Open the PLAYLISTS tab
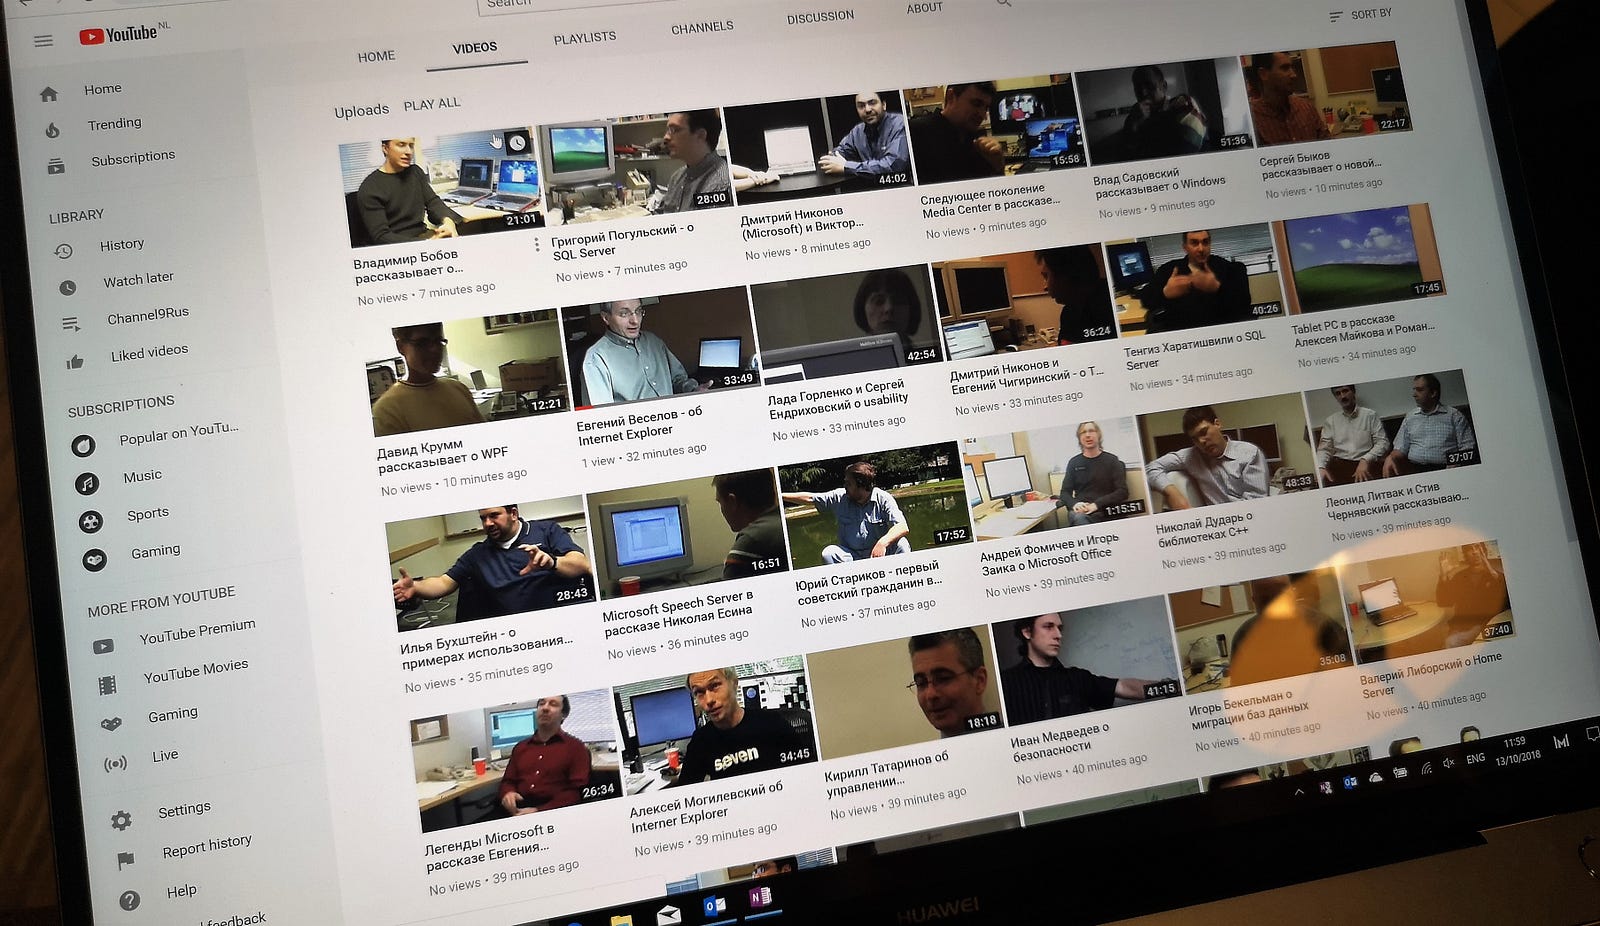 point(585,37)
